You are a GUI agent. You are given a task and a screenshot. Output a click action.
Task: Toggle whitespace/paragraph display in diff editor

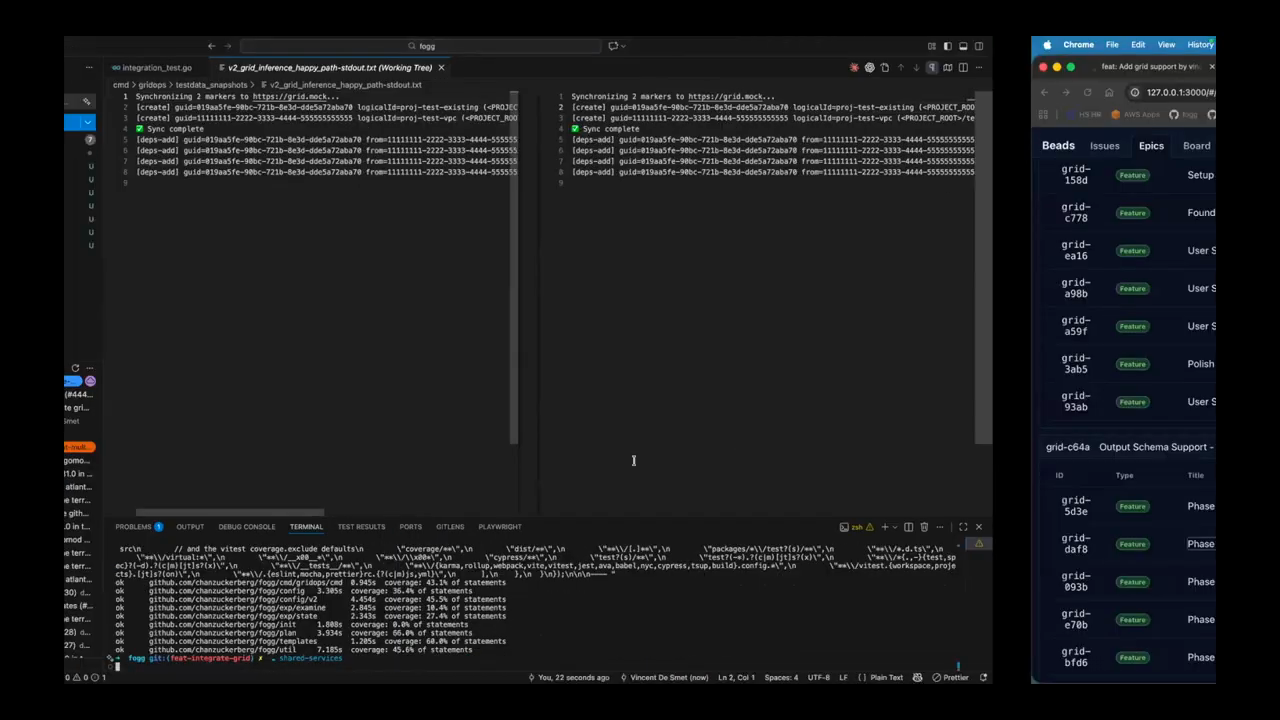(x=932, y=68)
